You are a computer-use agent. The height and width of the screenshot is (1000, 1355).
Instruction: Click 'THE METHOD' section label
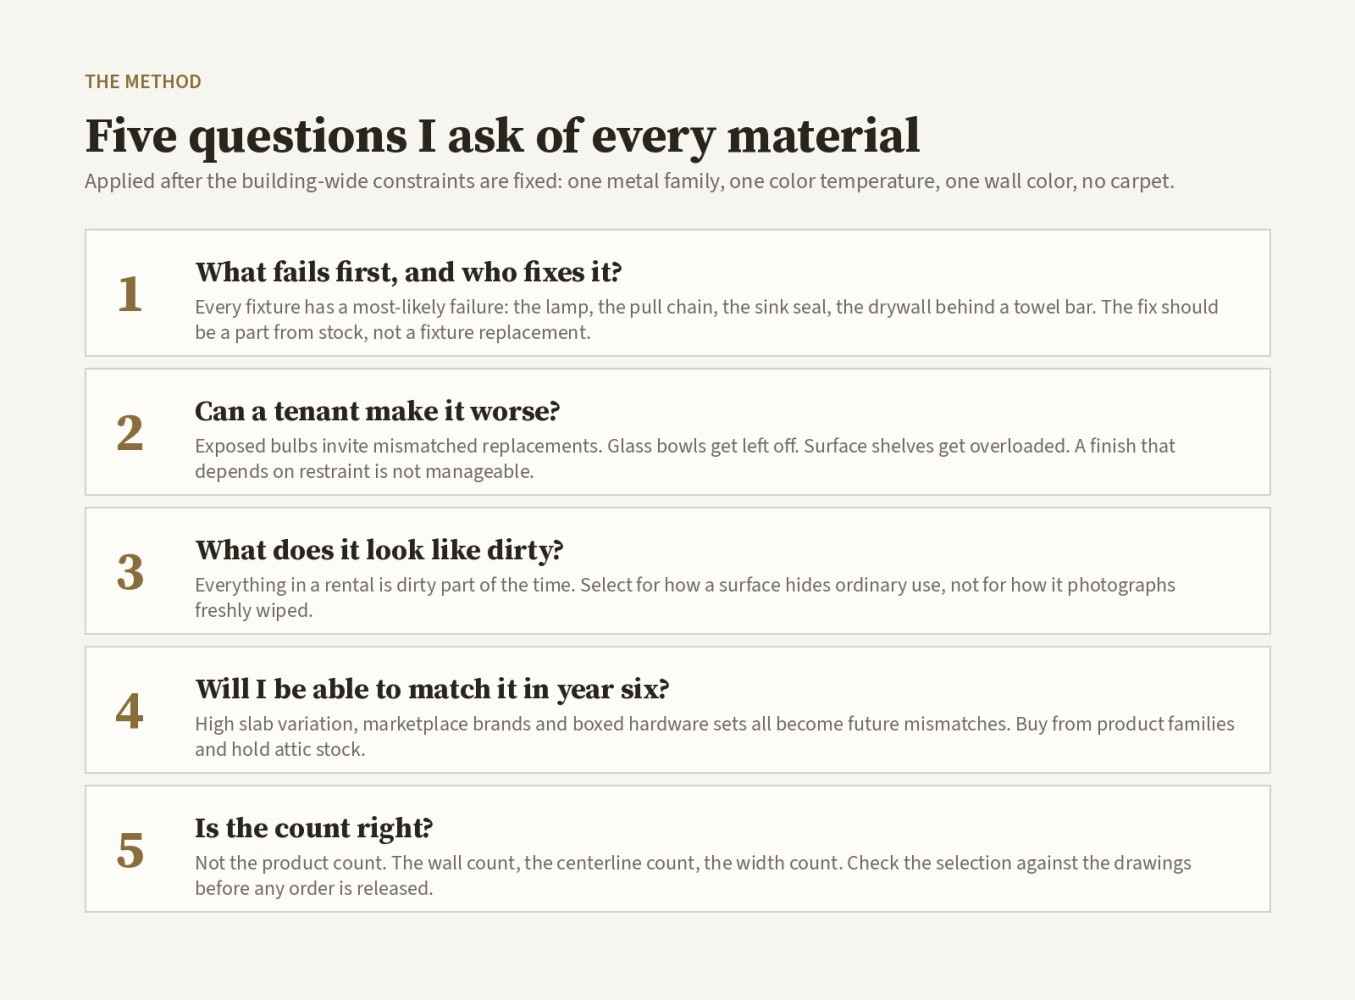pyautogui.click(x=143, y=82)
